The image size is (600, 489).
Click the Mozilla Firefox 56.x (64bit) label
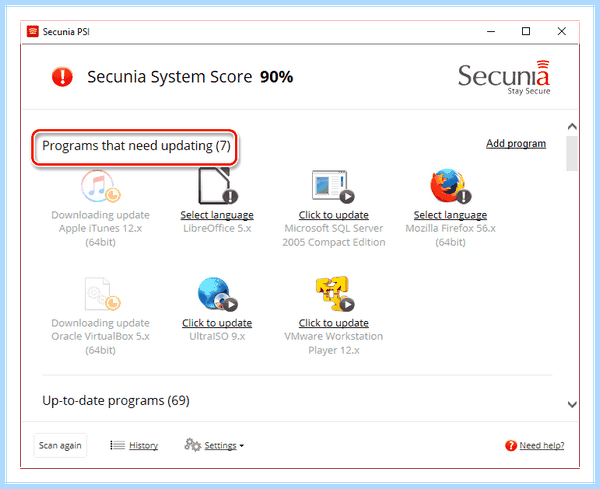click(450, 235)
